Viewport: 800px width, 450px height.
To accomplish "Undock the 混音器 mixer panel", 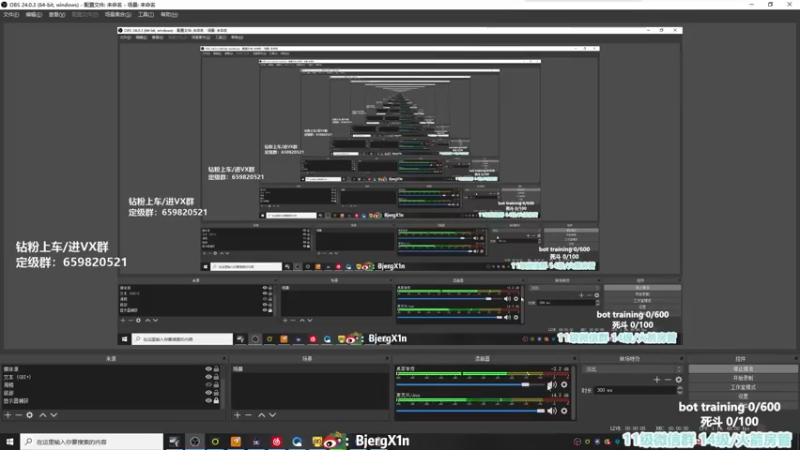I will pyautogui.click(x=574, y=359).
